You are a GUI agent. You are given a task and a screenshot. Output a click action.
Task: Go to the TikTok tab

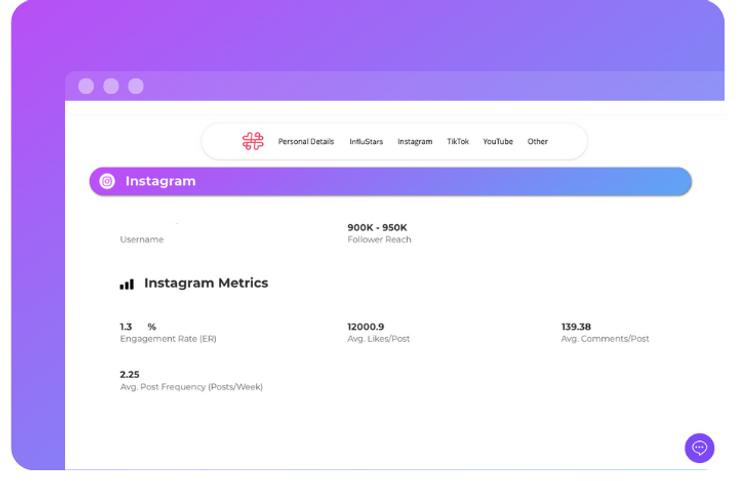coord(458,141)
